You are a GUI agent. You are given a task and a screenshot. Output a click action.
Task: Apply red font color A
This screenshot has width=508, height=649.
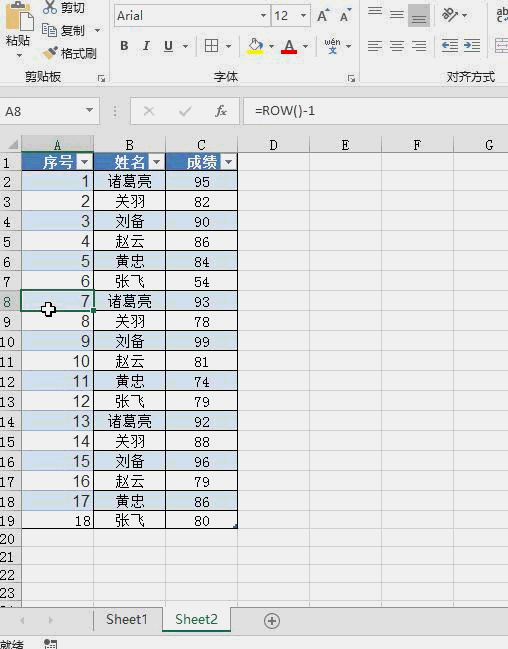(289, 46)
